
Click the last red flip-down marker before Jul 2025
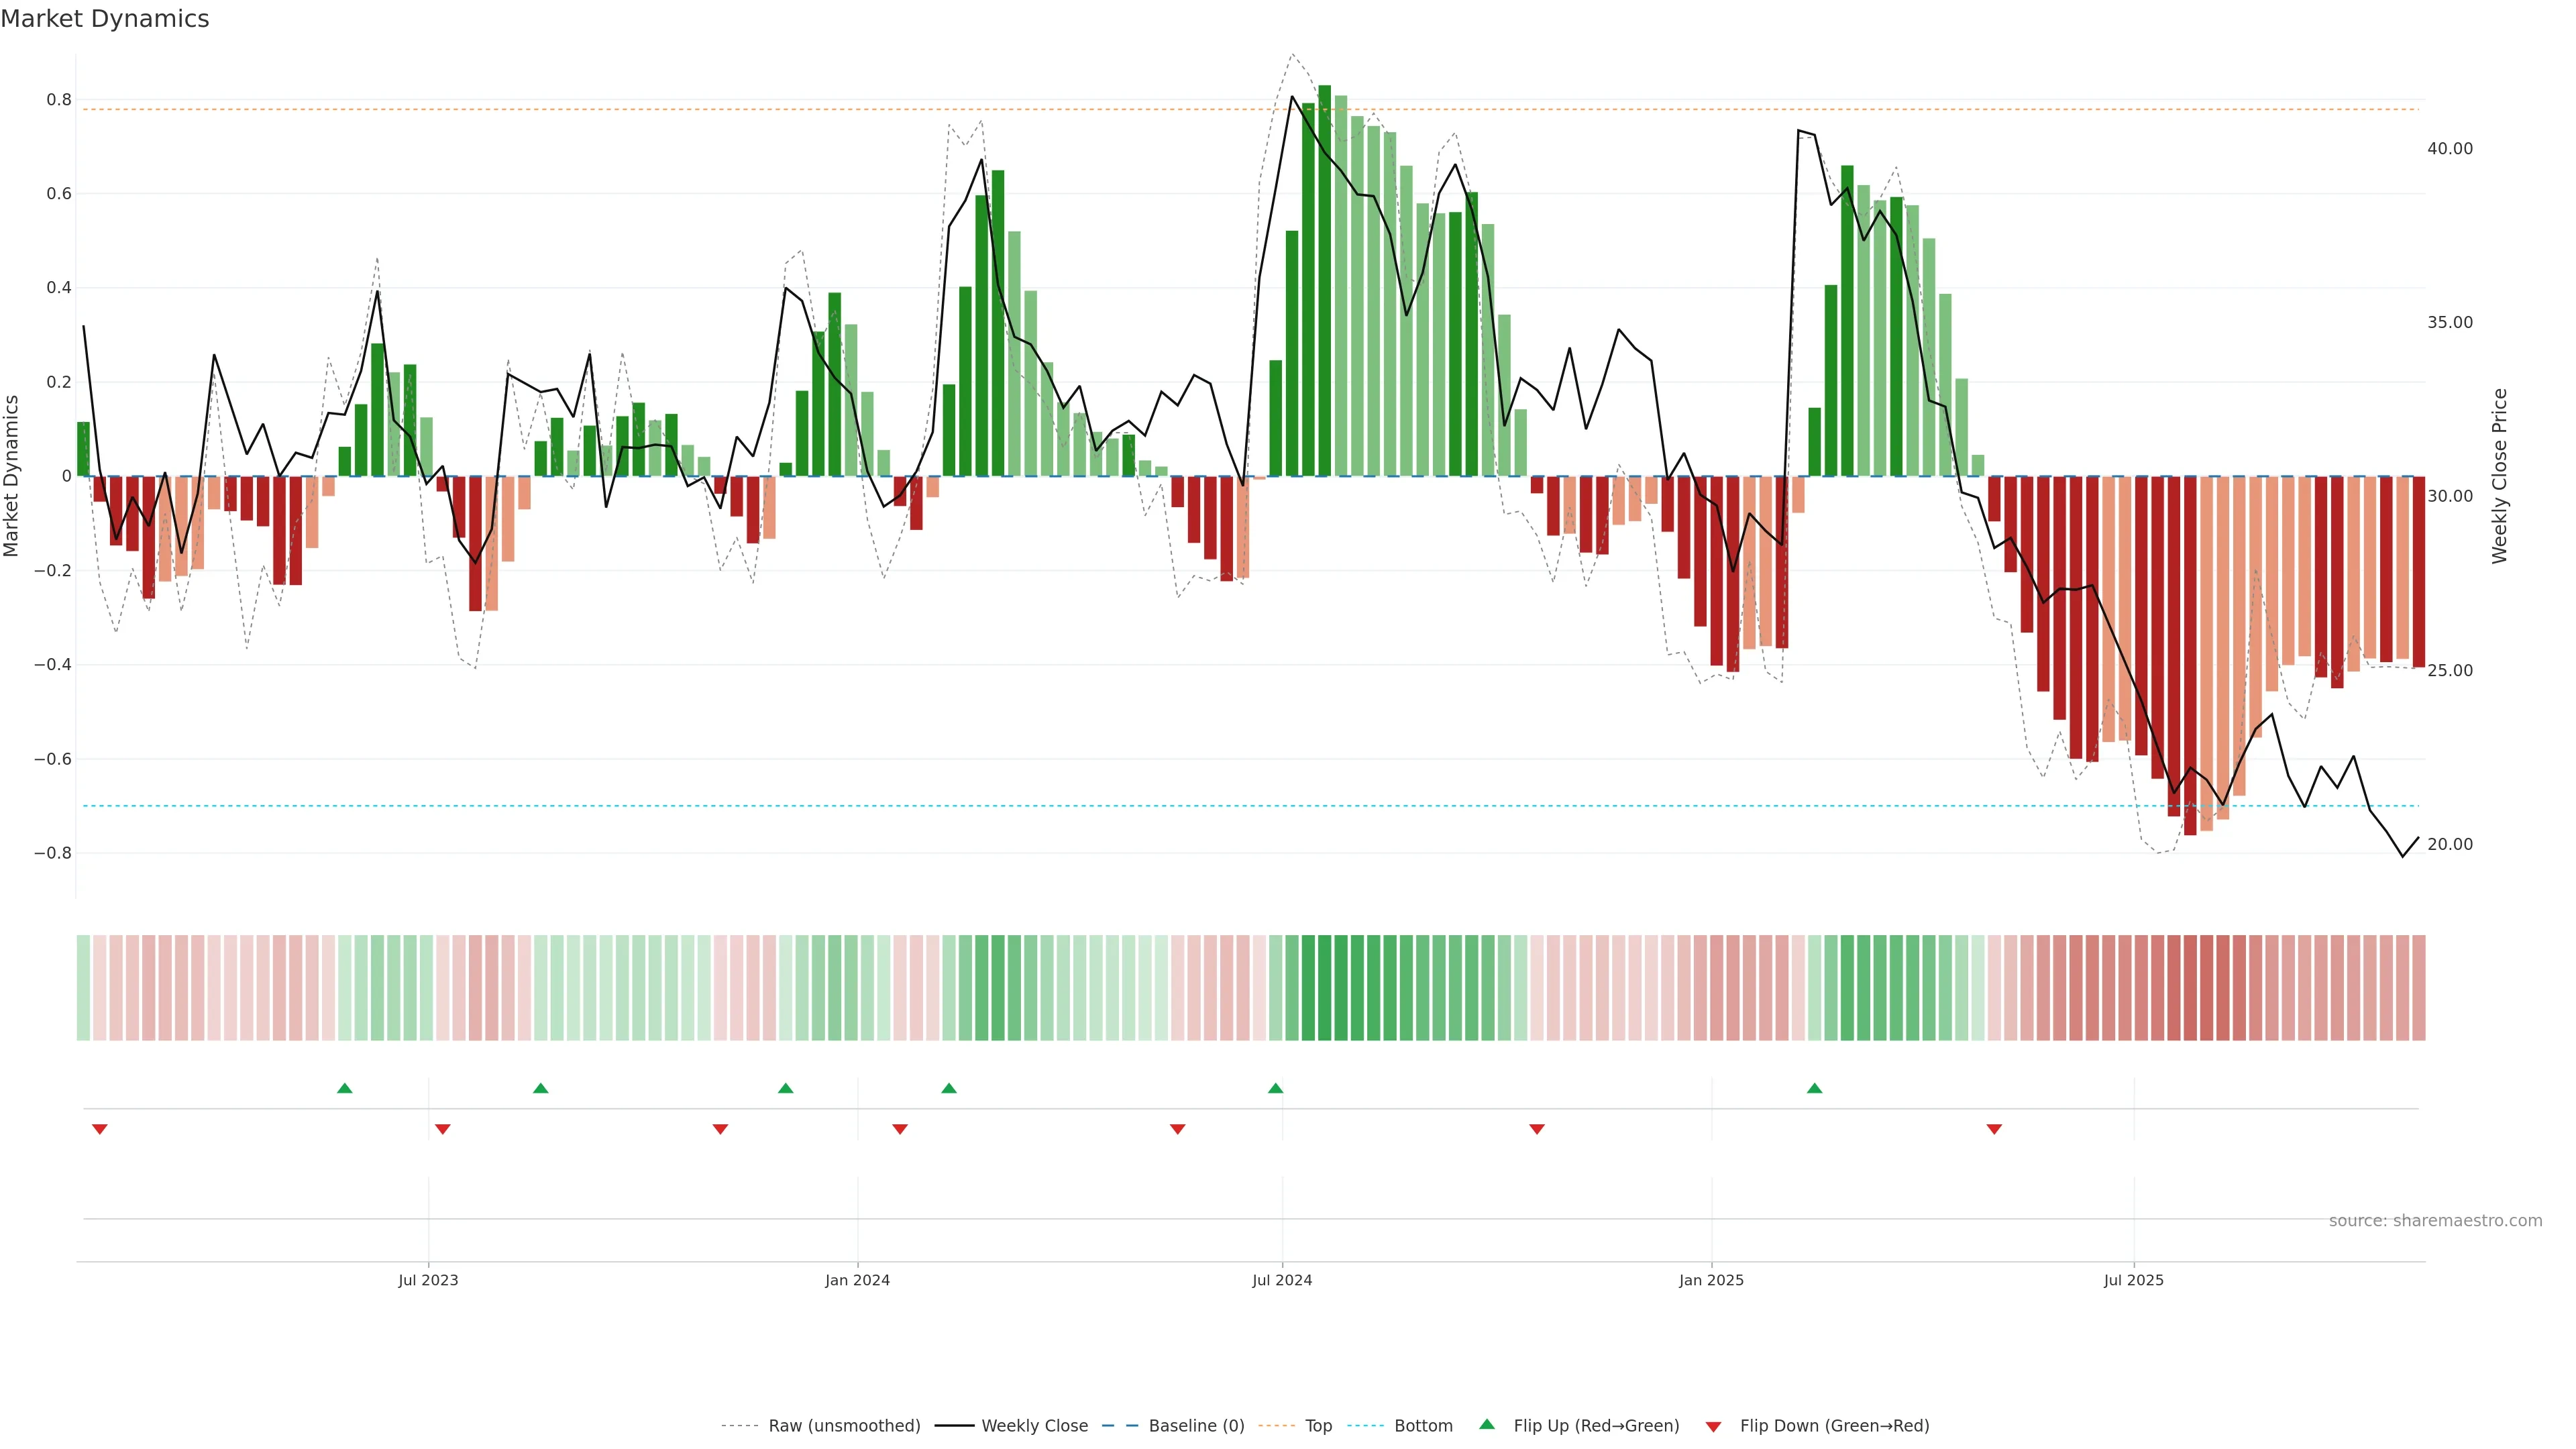[1994, 1129]
